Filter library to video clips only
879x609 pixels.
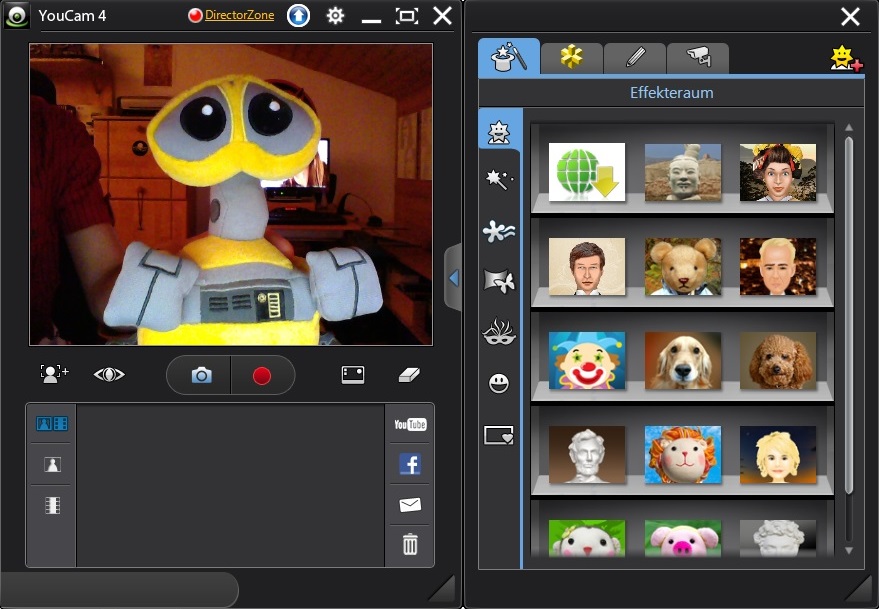point(52,505)
